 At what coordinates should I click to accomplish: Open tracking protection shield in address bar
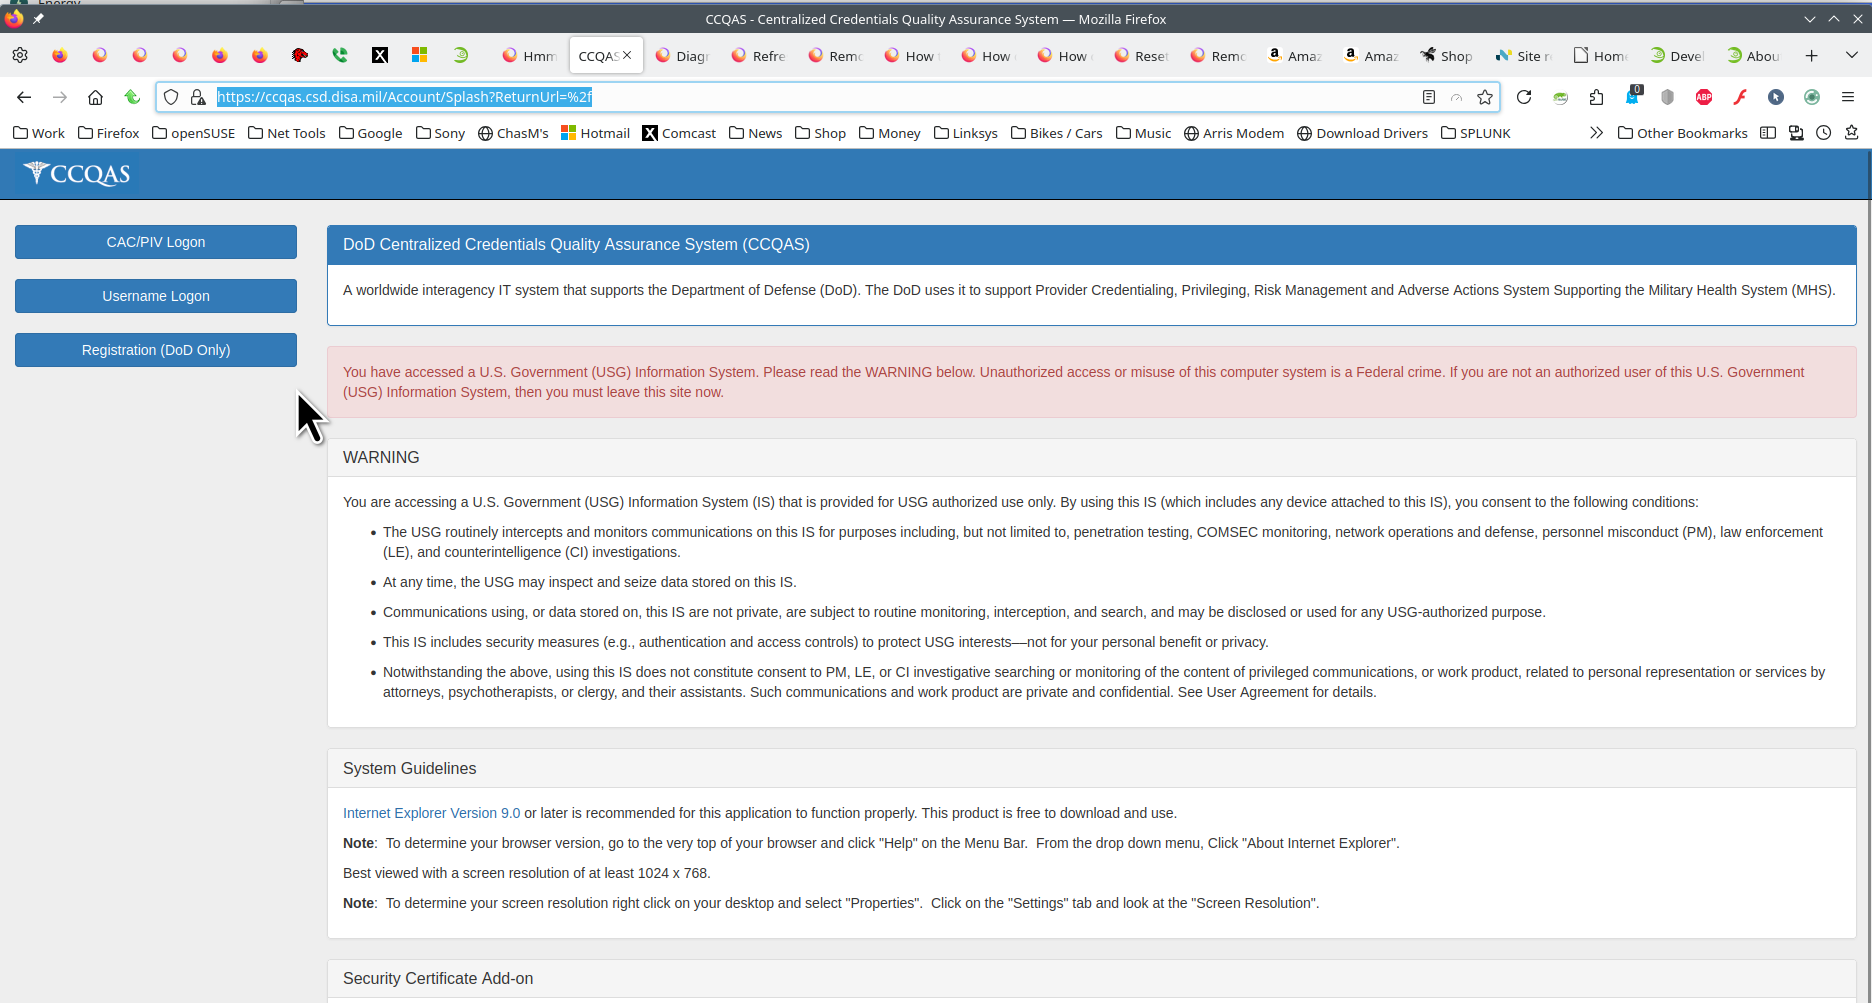(171, 97)
